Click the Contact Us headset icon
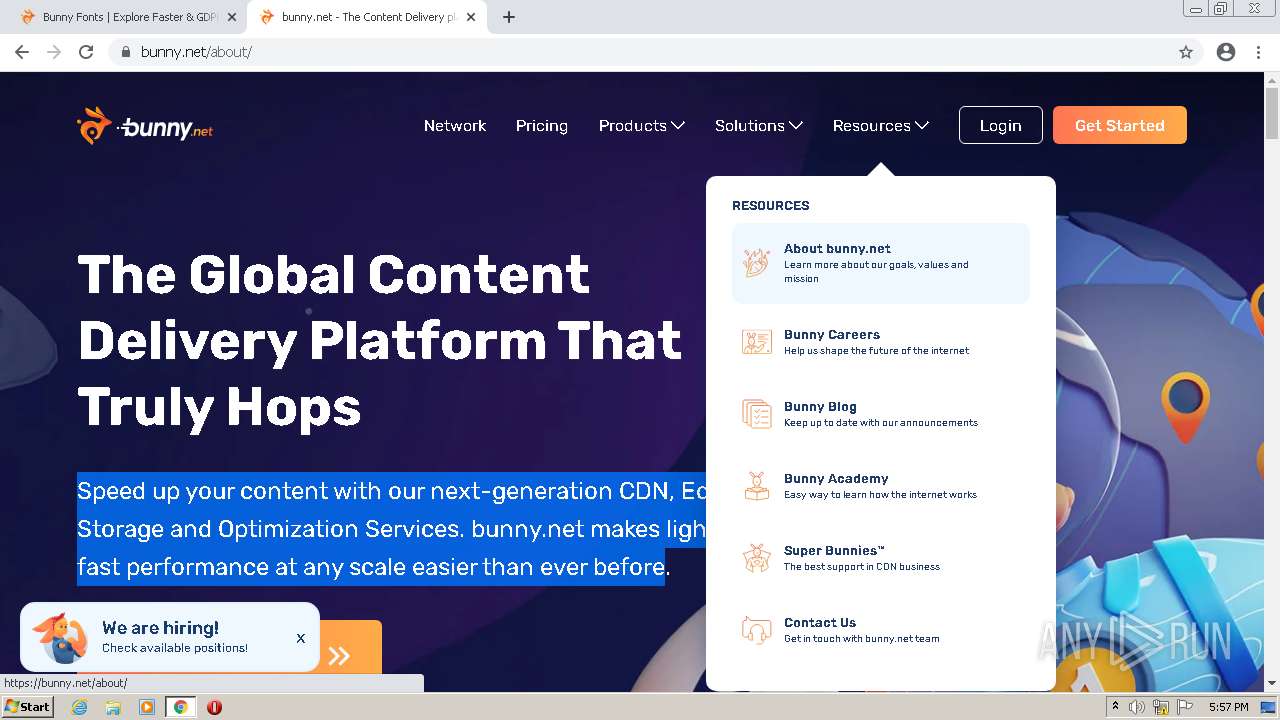Image resolution: width=1280 pixels, height=720 pixels. (757, 630)
